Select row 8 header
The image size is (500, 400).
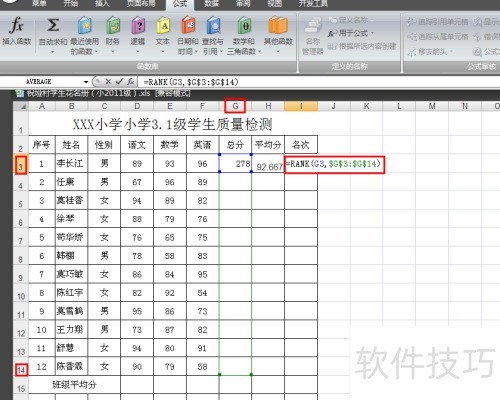pyautogui.click(x=21, y=256)
